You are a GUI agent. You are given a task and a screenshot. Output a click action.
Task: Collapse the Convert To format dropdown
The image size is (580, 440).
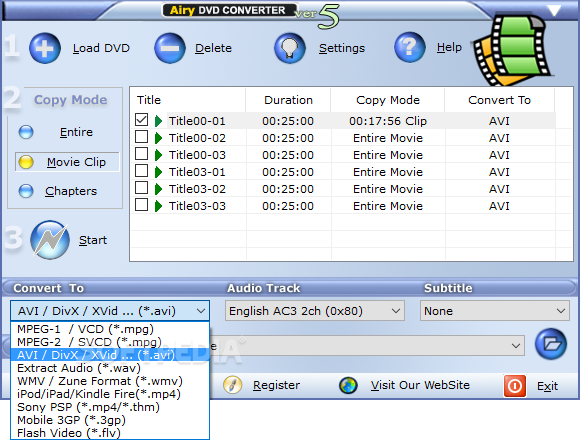(x=201, y=311)
